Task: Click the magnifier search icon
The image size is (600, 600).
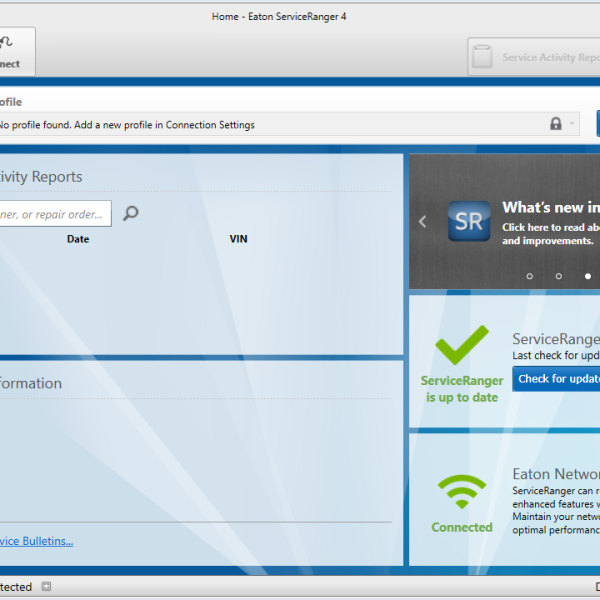Action: 130,213
